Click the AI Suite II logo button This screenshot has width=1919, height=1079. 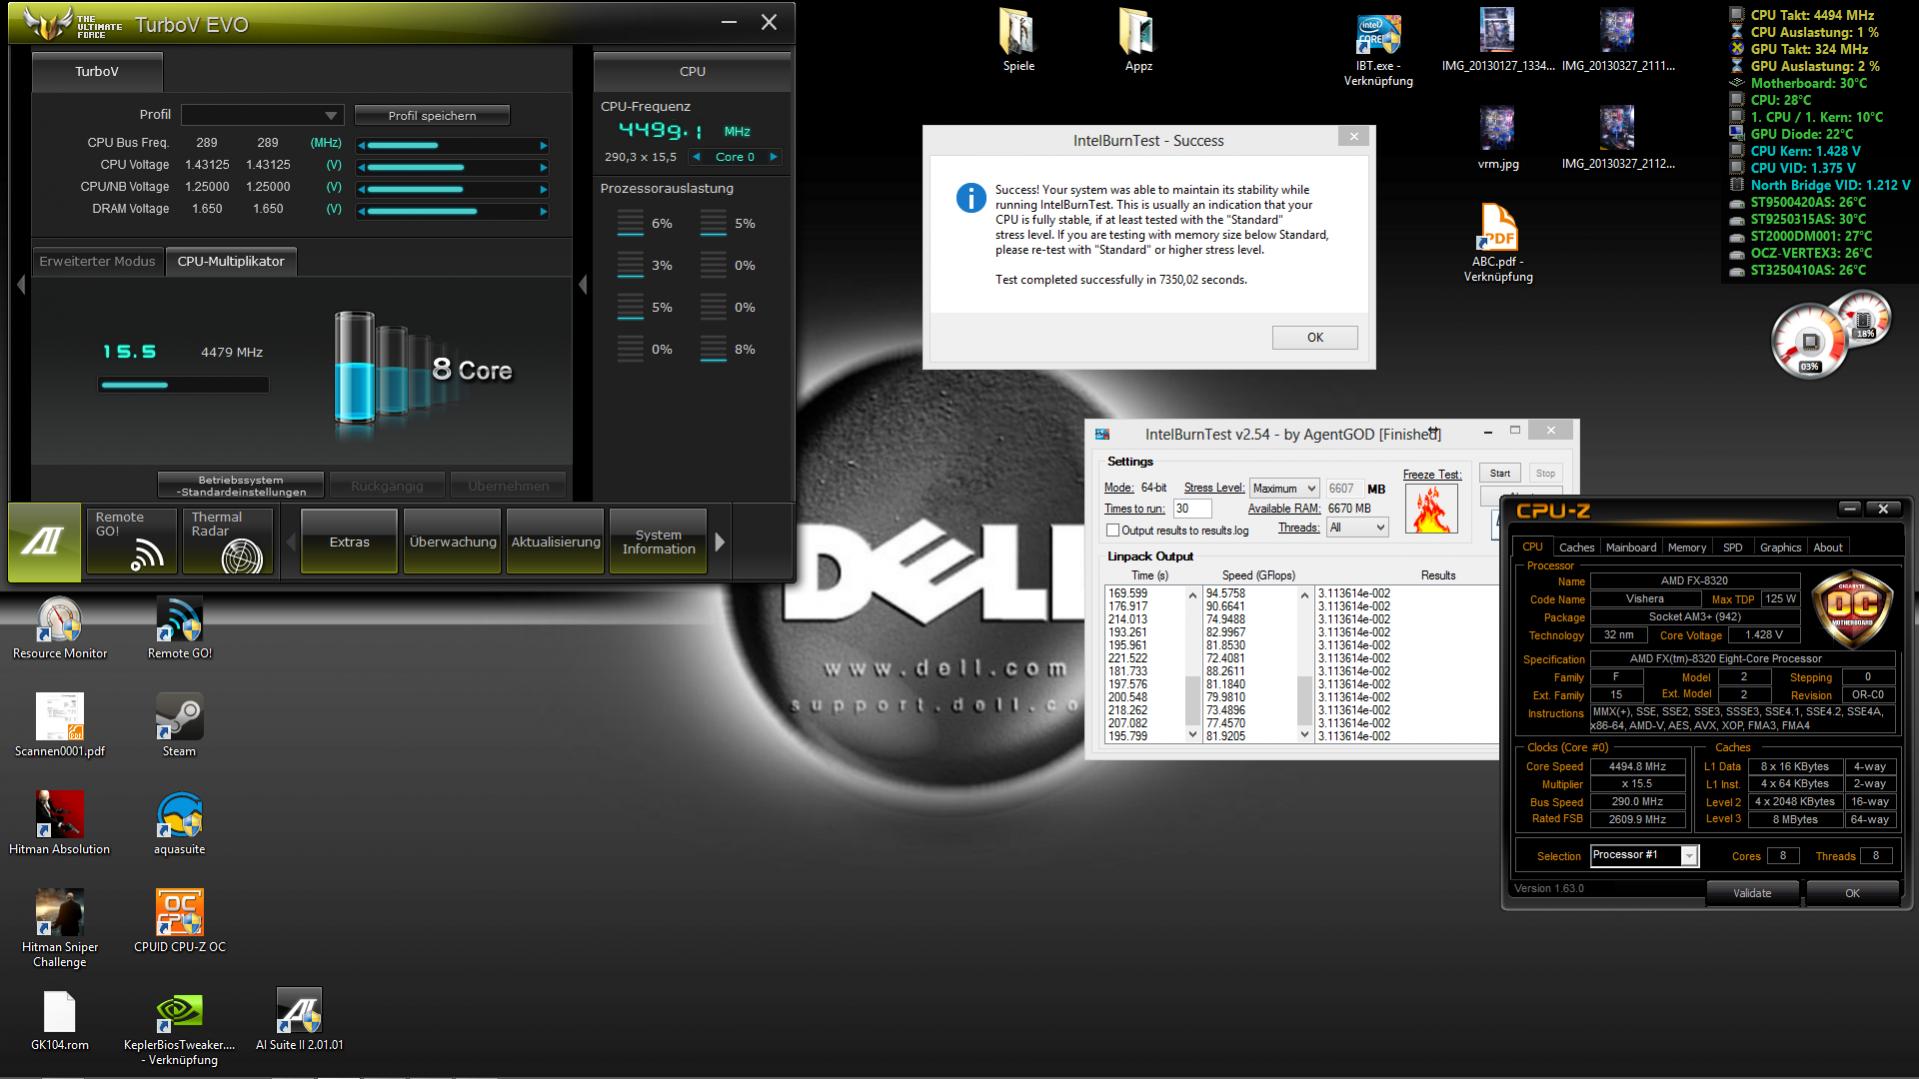tap(45, 541)
